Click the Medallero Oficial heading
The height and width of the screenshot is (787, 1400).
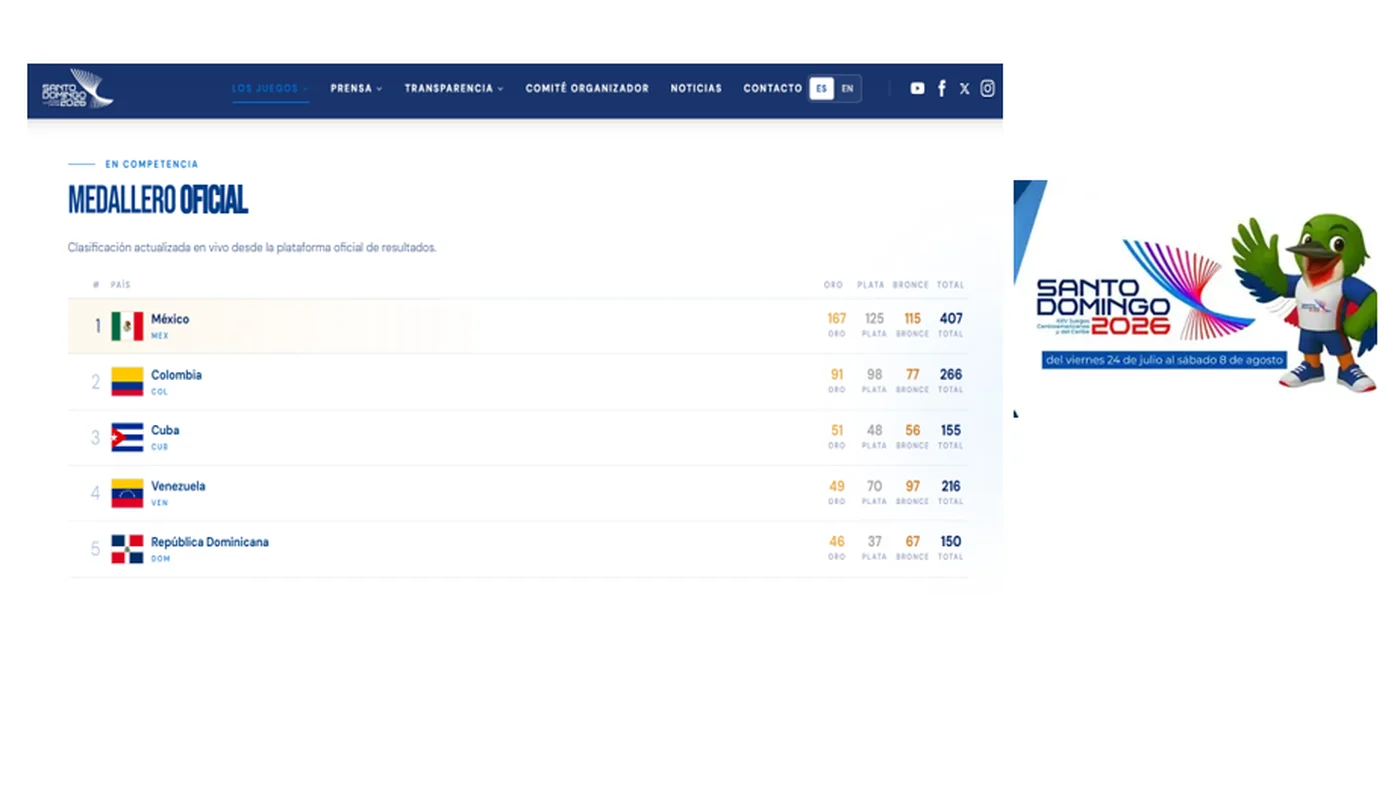(x=158, y=200)
